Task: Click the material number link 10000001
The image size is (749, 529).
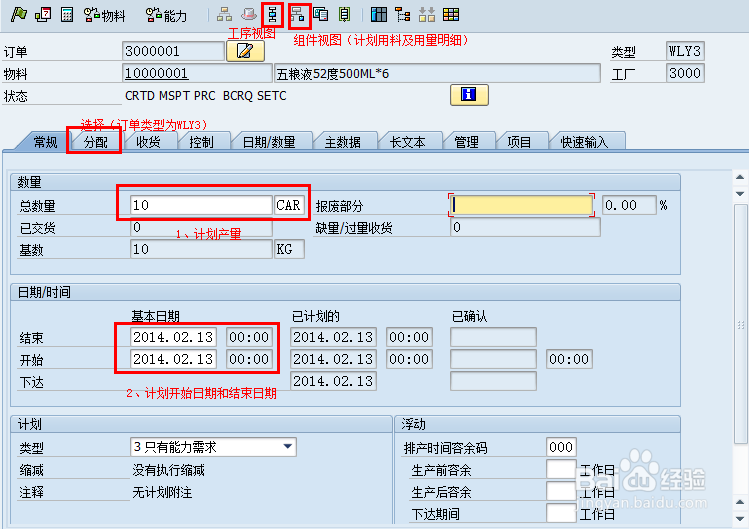Action: click(156, 73)
